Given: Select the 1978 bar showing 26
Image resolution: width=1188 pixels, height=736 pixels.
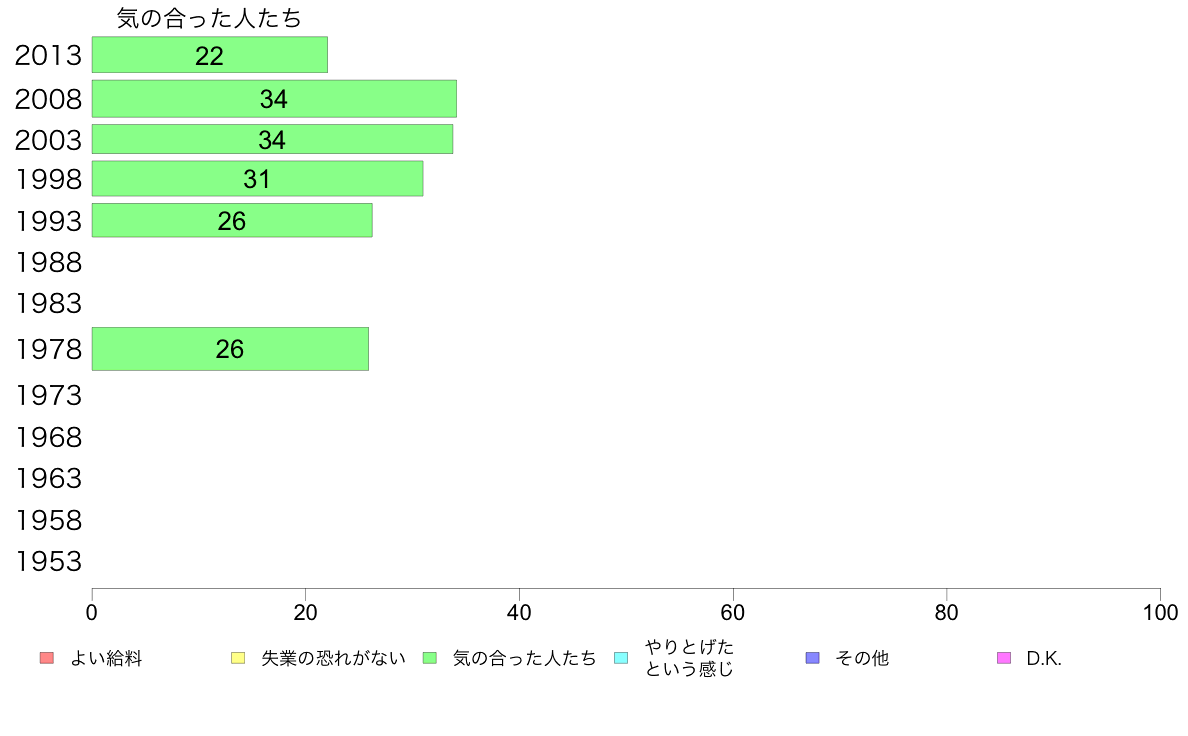Looking at the screenshot, I should click(x=230, y=349).
